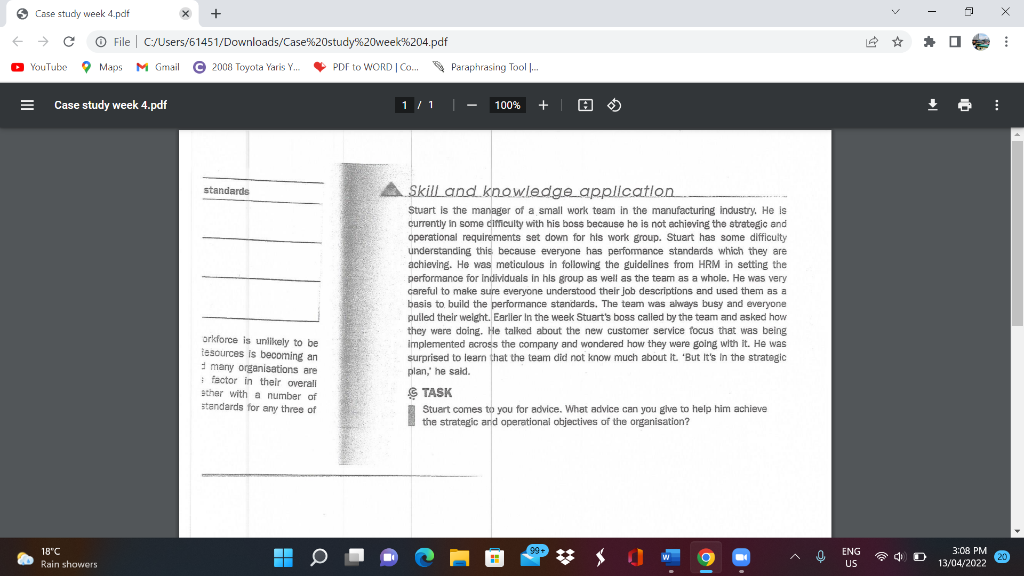Viewport: 1024px width, 576px height.
Task: Launch Microsoft Edge from the taskbar
Action: (424, 556)
